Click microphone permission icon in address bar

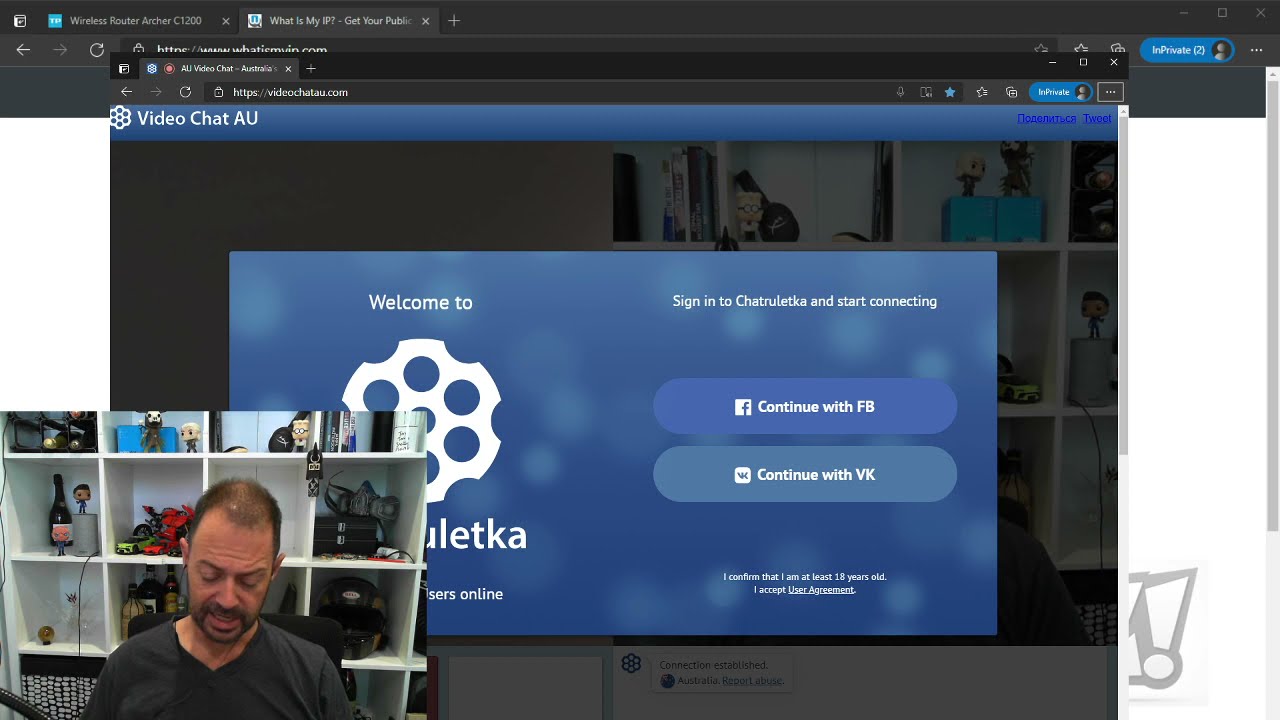900,92
